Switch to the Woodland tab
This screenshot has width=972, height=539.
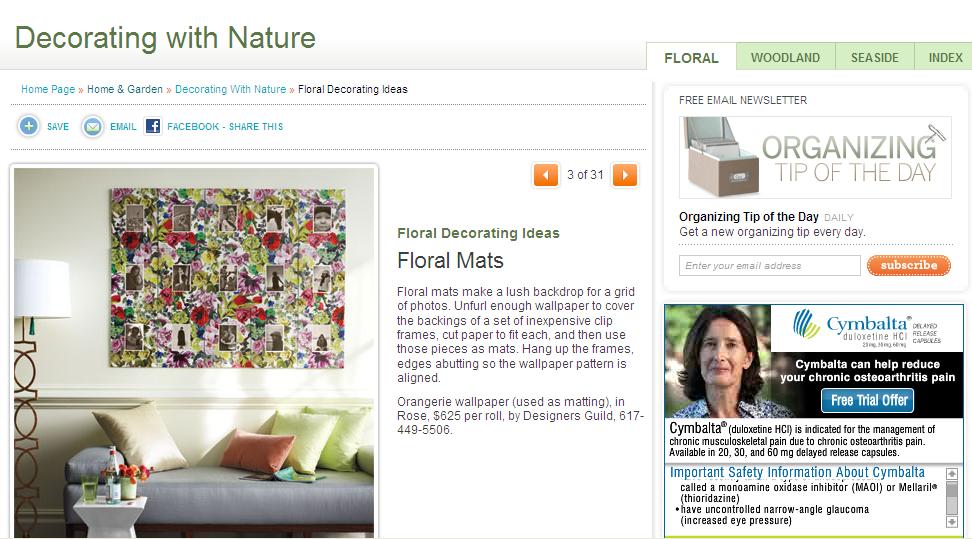point(785,58)
